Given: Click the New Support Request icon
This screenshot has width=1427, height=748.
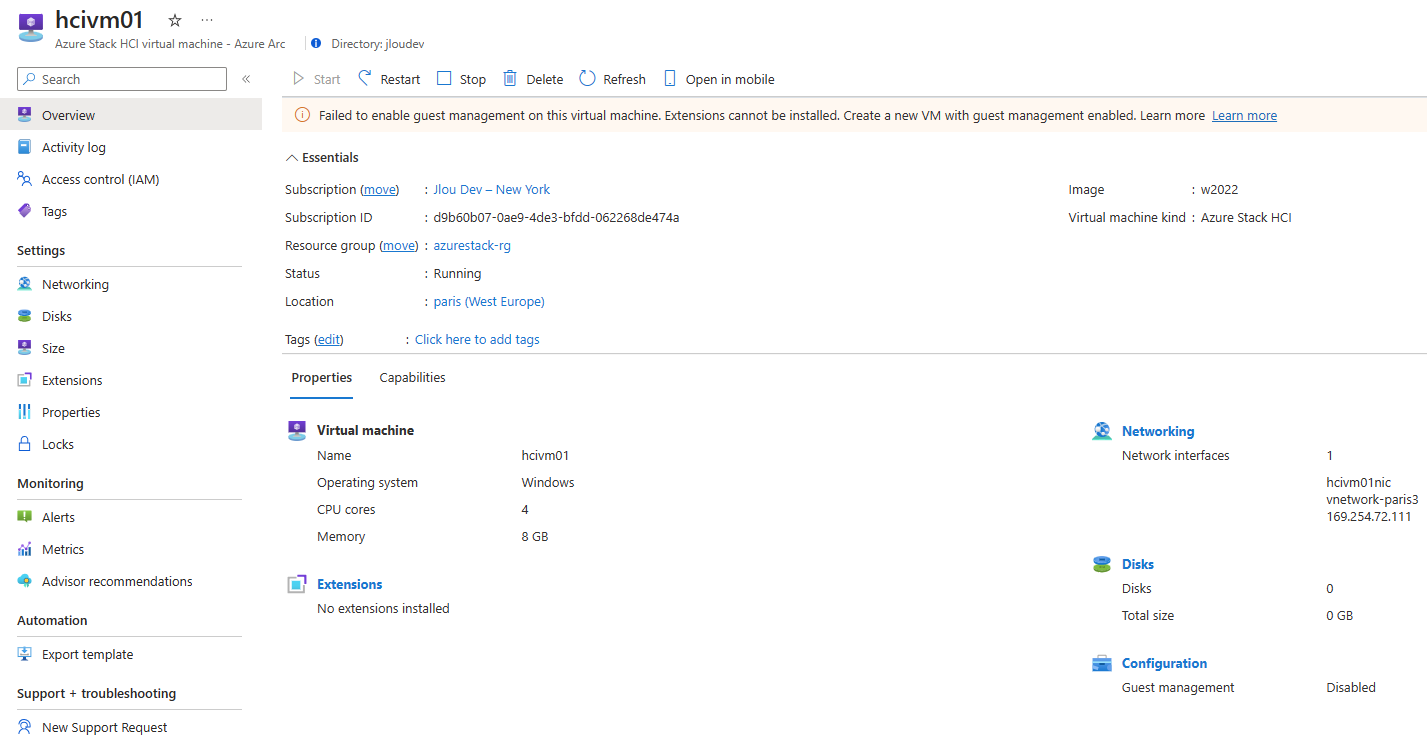Looking at the screenshot, I should point(25,728).
